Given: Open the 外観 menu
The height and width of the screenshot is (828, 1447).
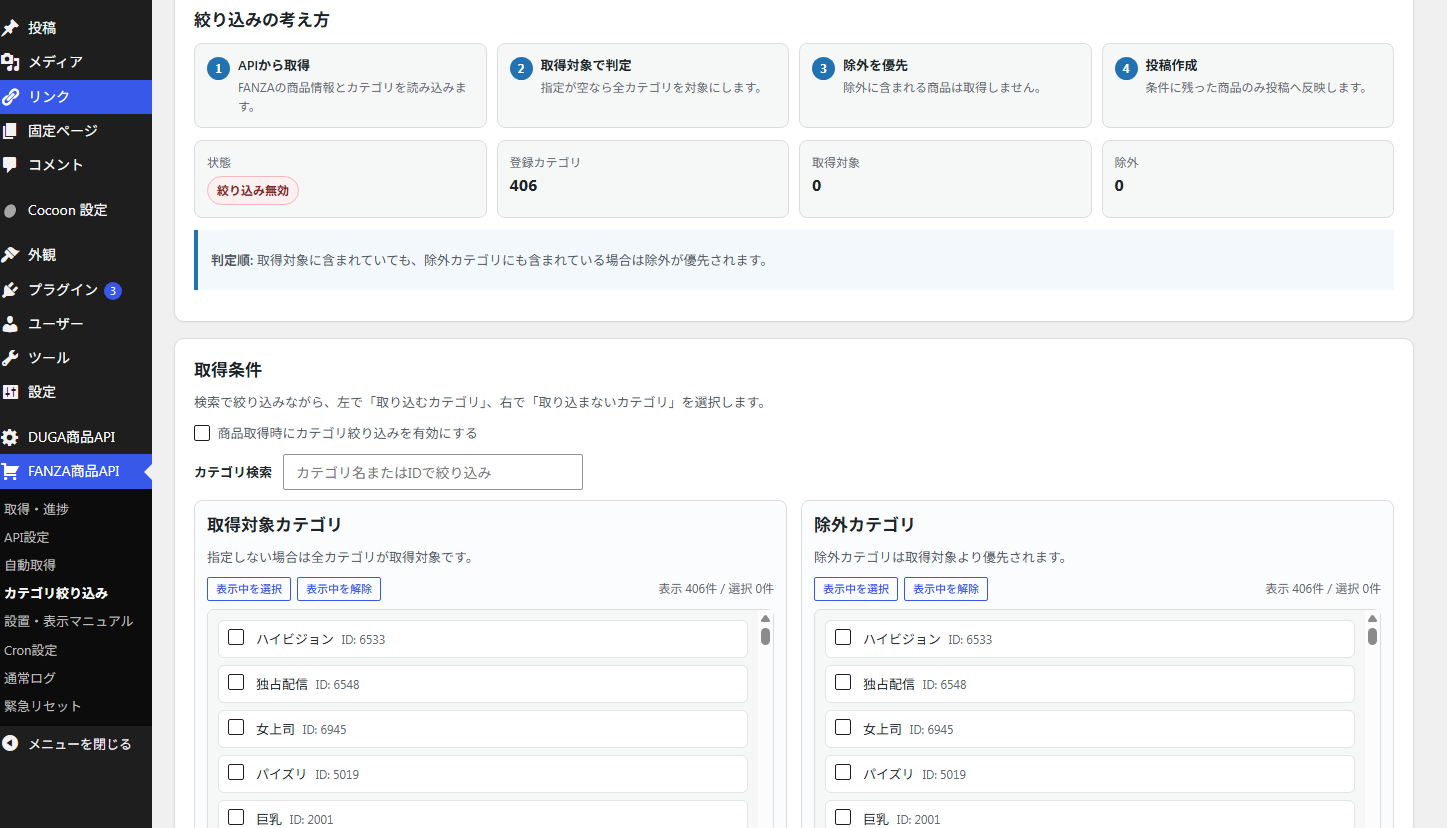Looking at the screenshot, I should click(x=76, y=255).
